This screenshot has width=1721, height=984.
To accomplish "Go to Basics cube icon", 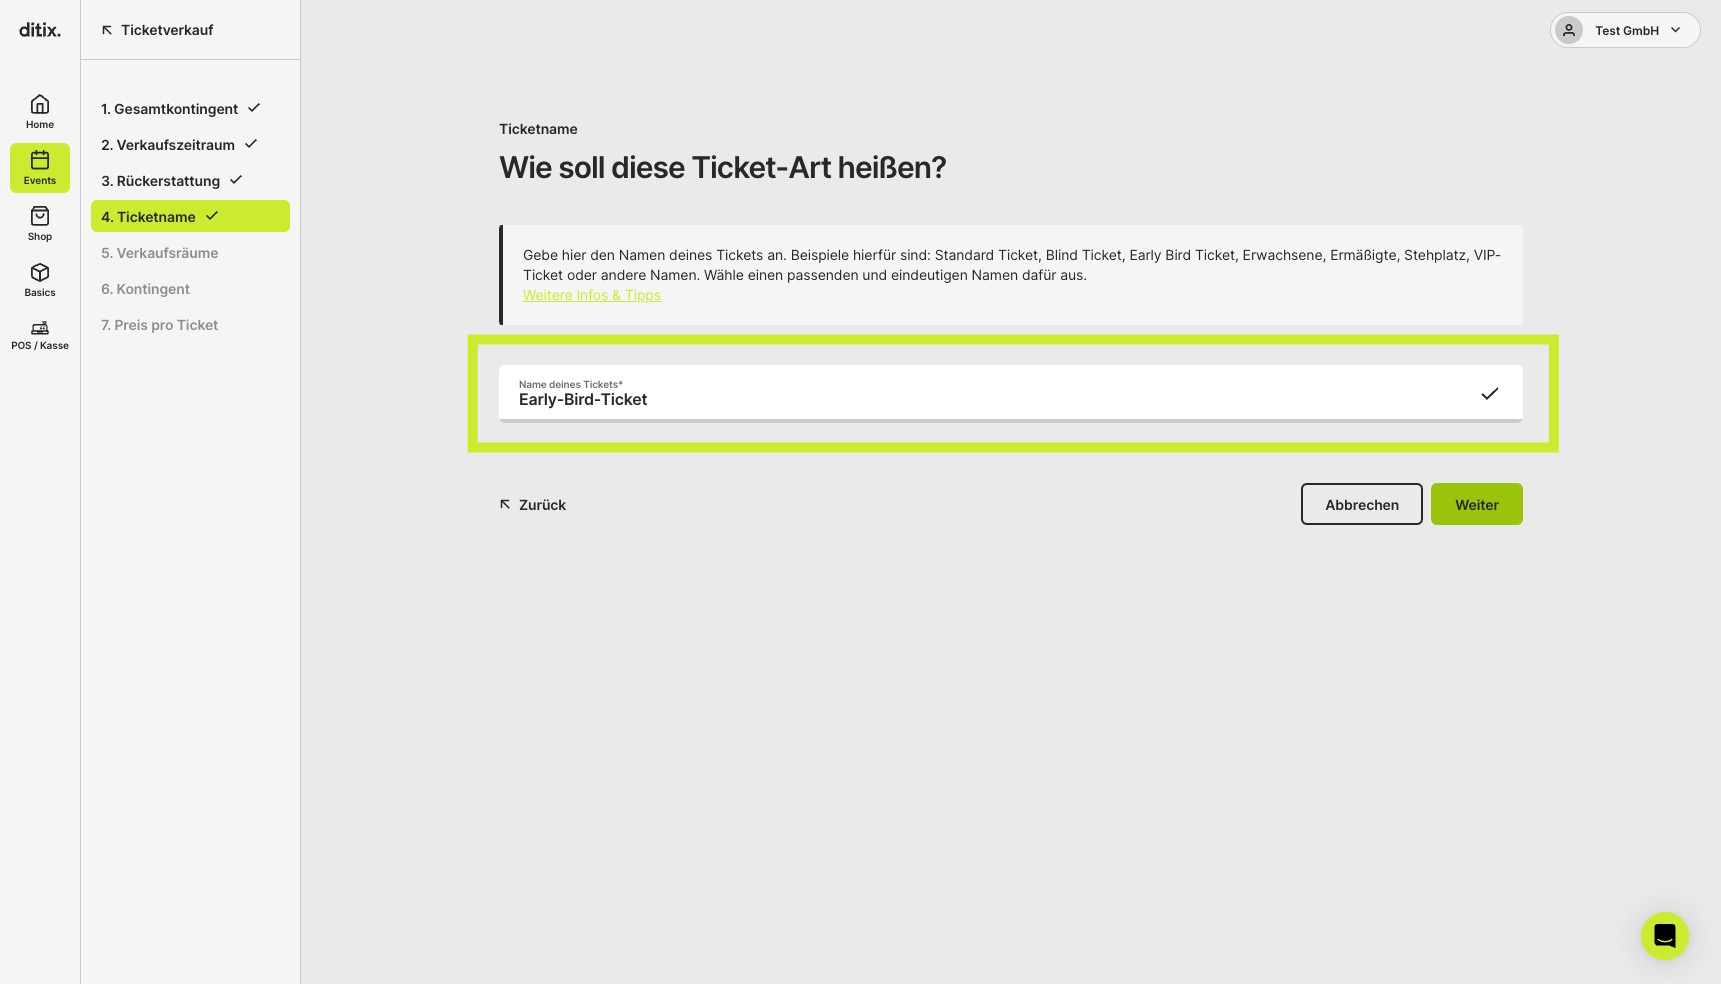I will 40,272.
